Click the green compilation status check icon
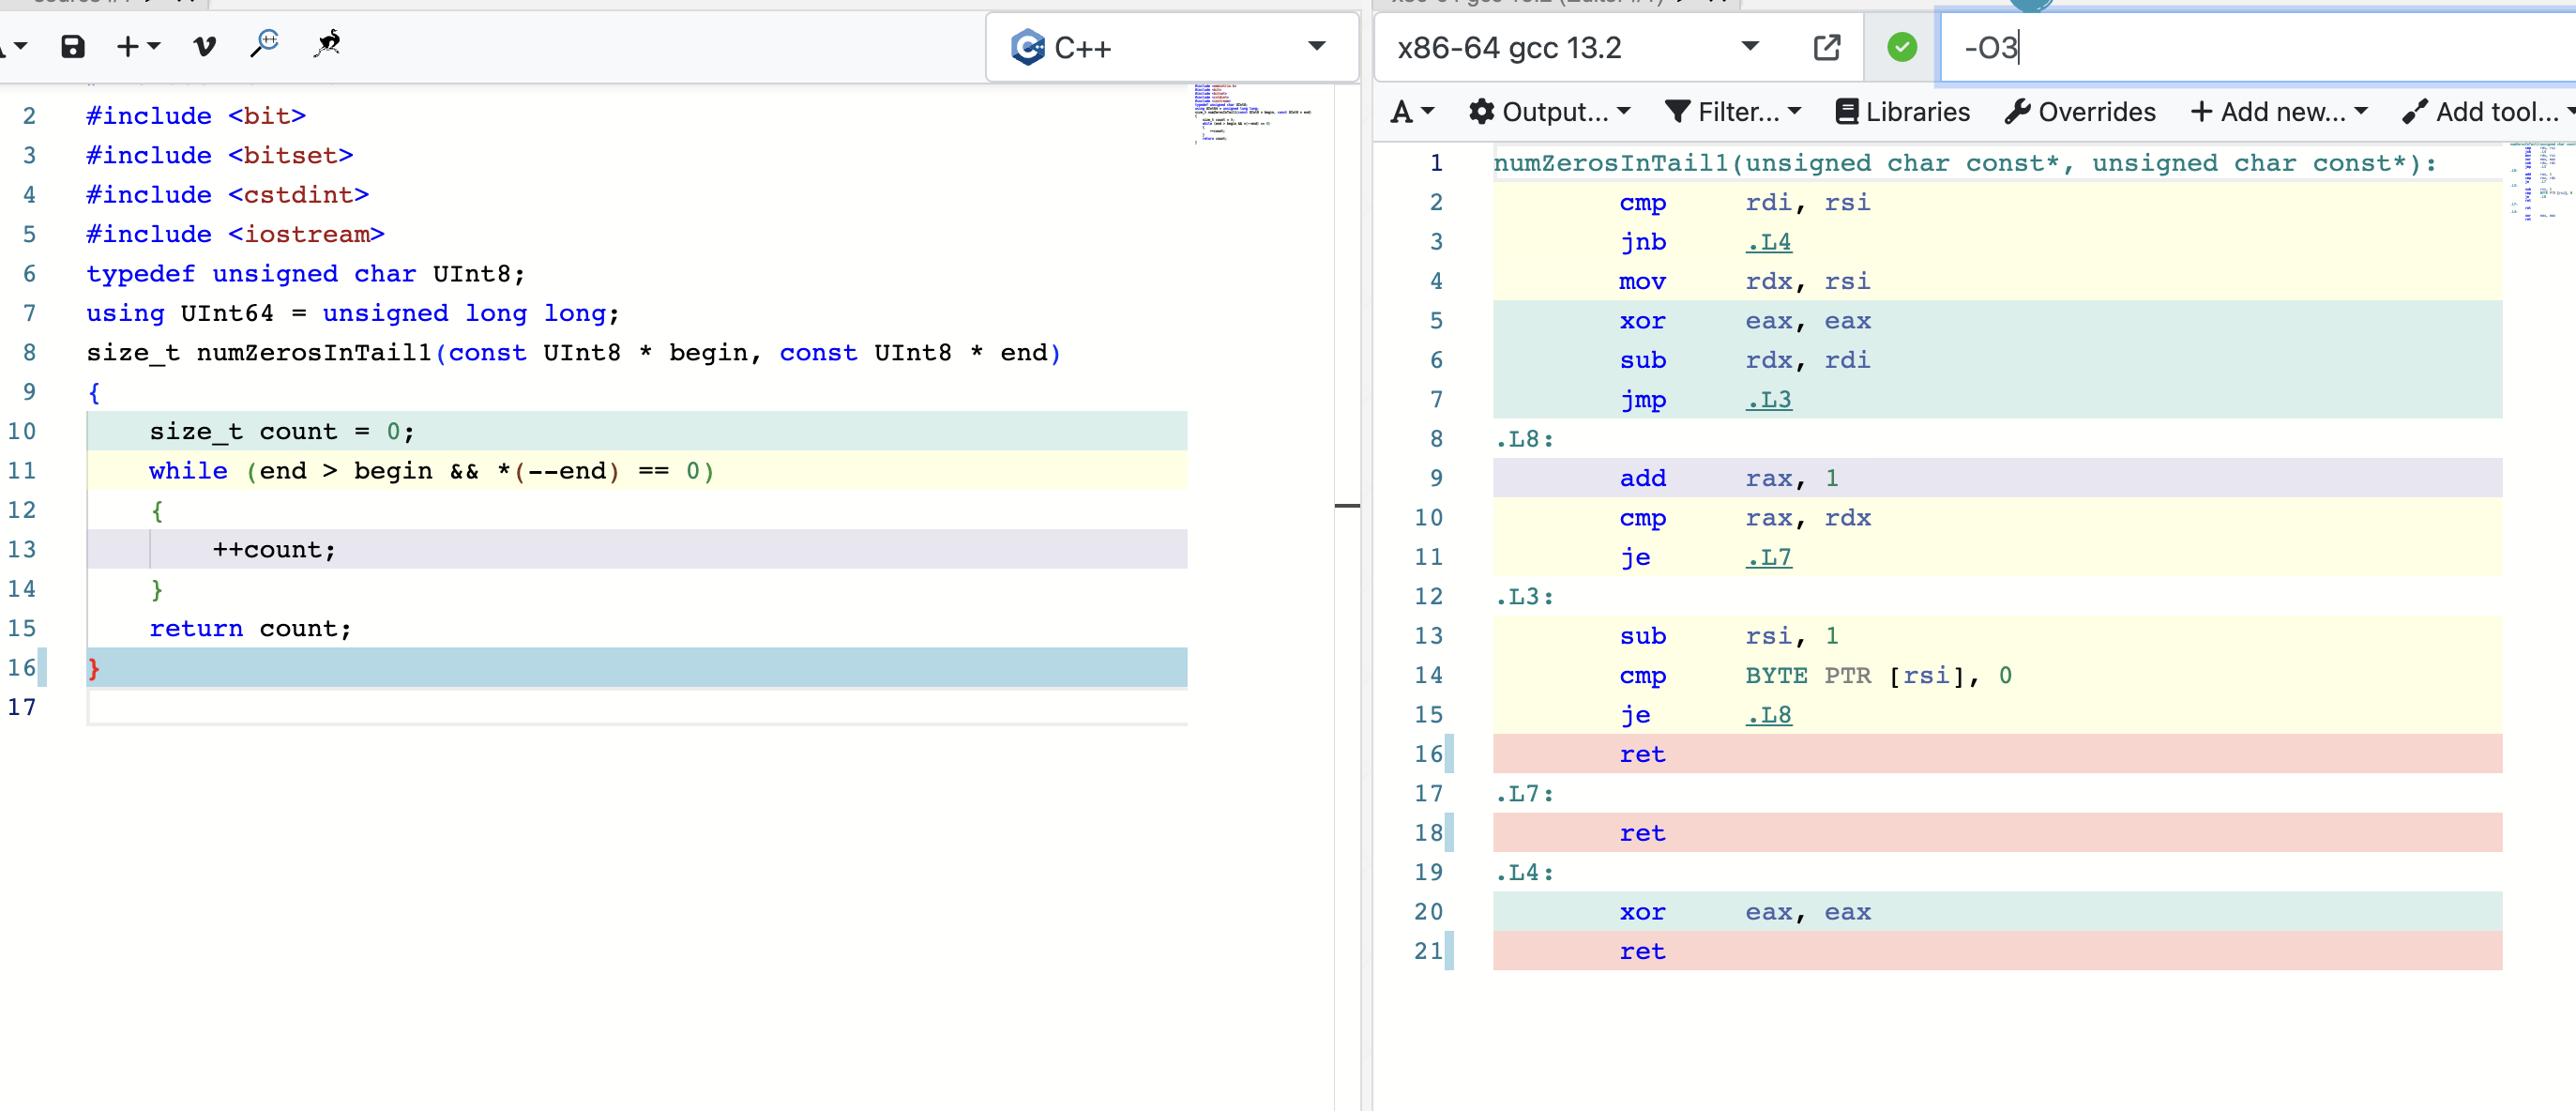The height and width of the screenshot is (1111, 2576). (1902, 47)
